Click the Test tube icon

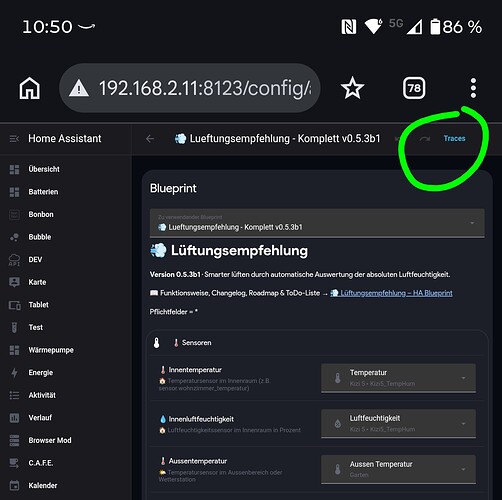tap(14, 327)
